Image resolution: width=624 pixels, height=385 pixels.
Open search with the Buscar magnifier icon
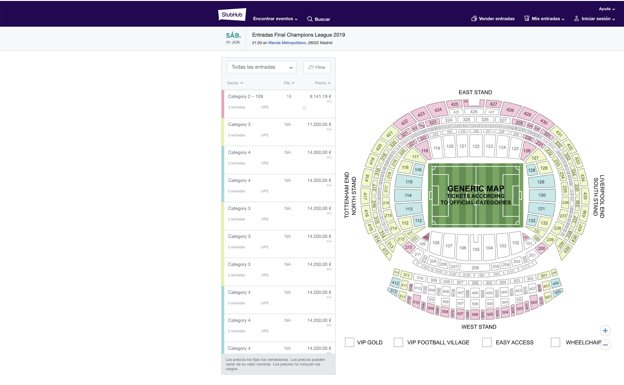tap(310, 19)
